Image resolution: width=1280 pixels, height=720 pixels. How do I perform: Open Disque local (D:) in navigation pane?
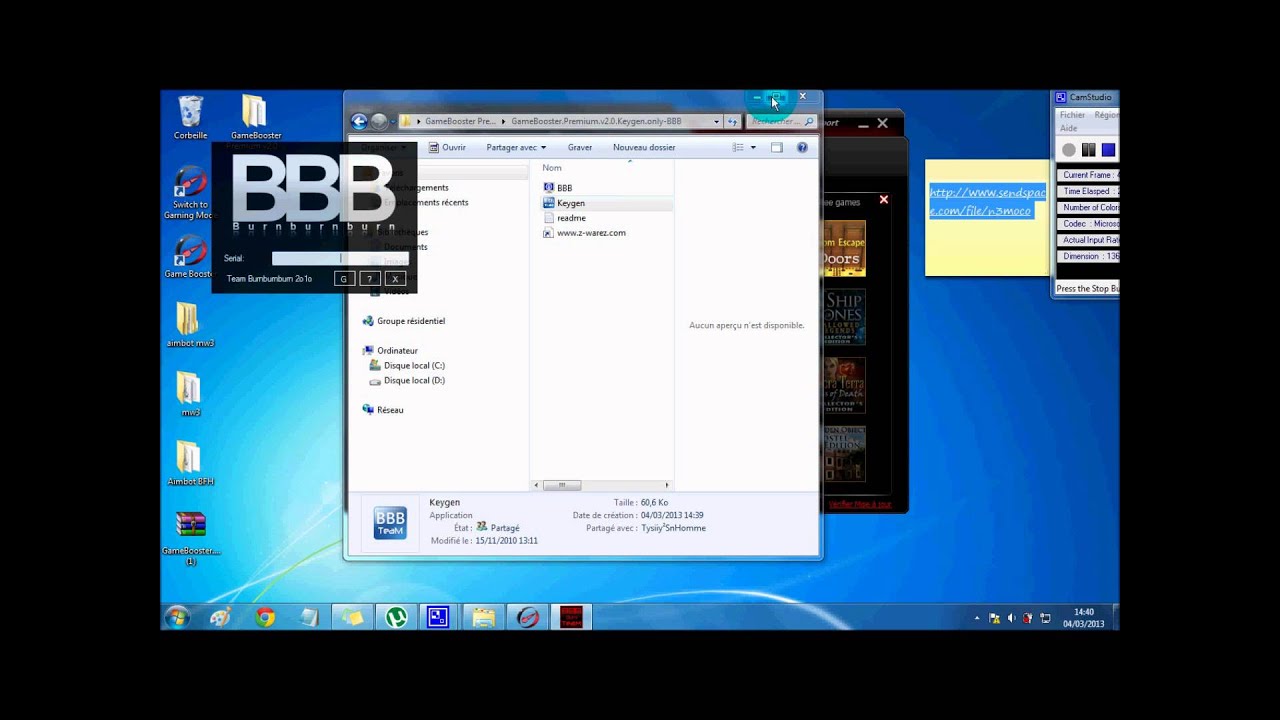(407, 381)
